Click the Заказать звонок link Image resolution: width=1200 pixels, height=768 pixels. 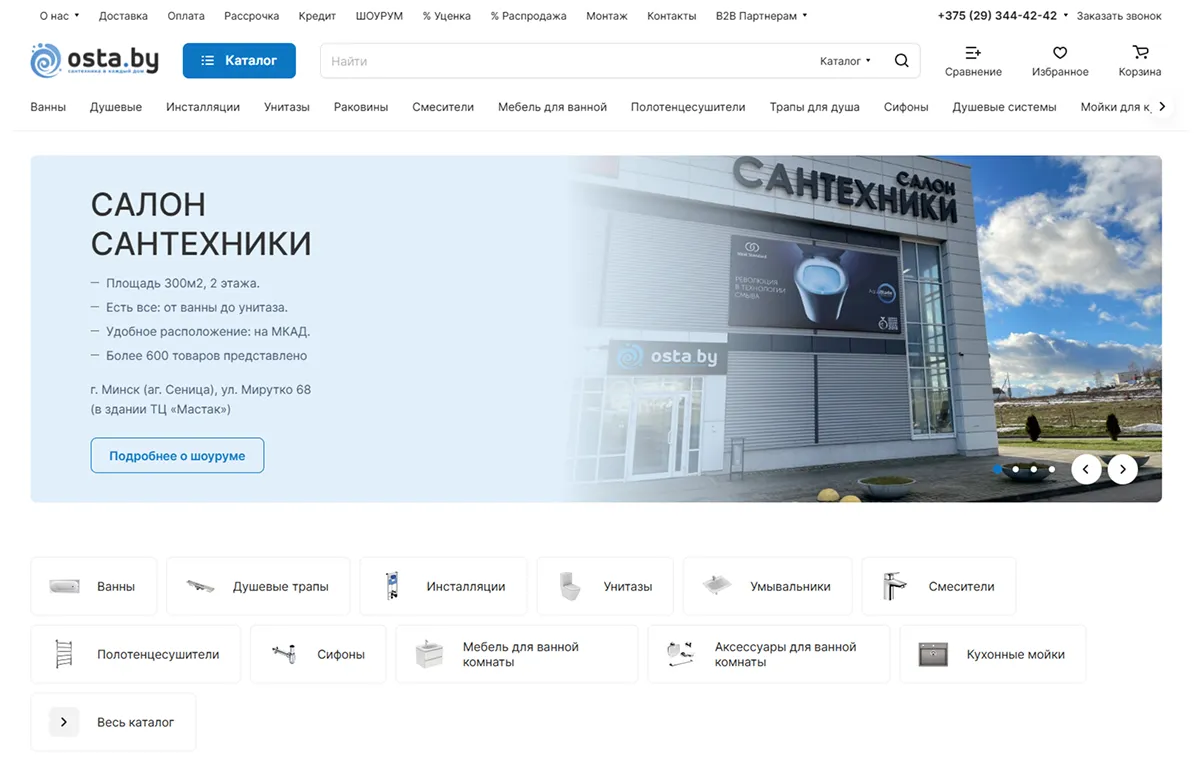pyautogui.click(x=1119, y=16)
